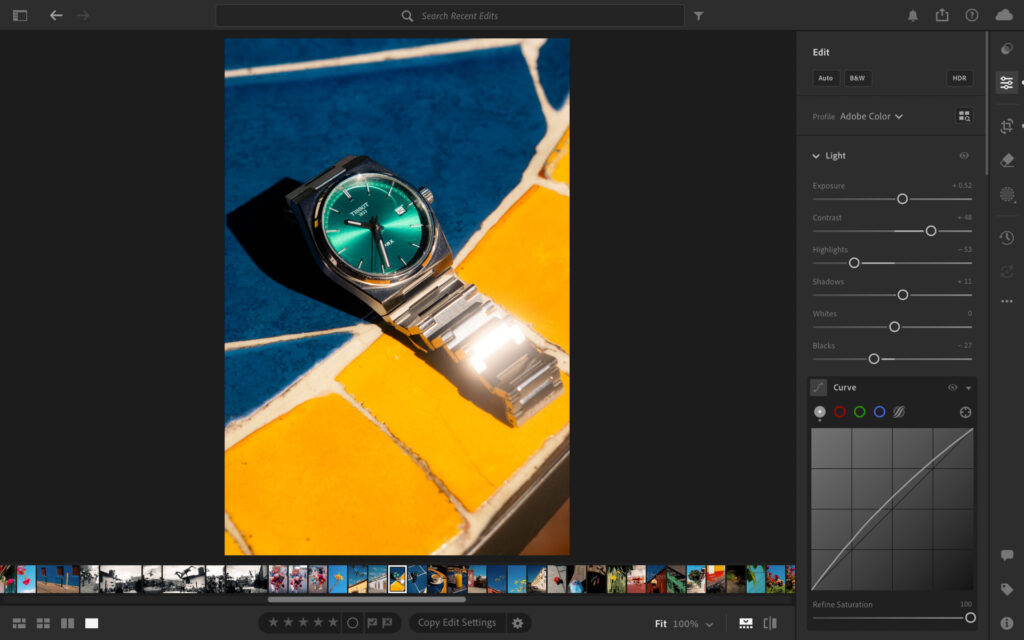The width and height of the screenshot is (1024, 640).
Task: Click the cloud sync status icon
Action: [x=1001, y=15]
